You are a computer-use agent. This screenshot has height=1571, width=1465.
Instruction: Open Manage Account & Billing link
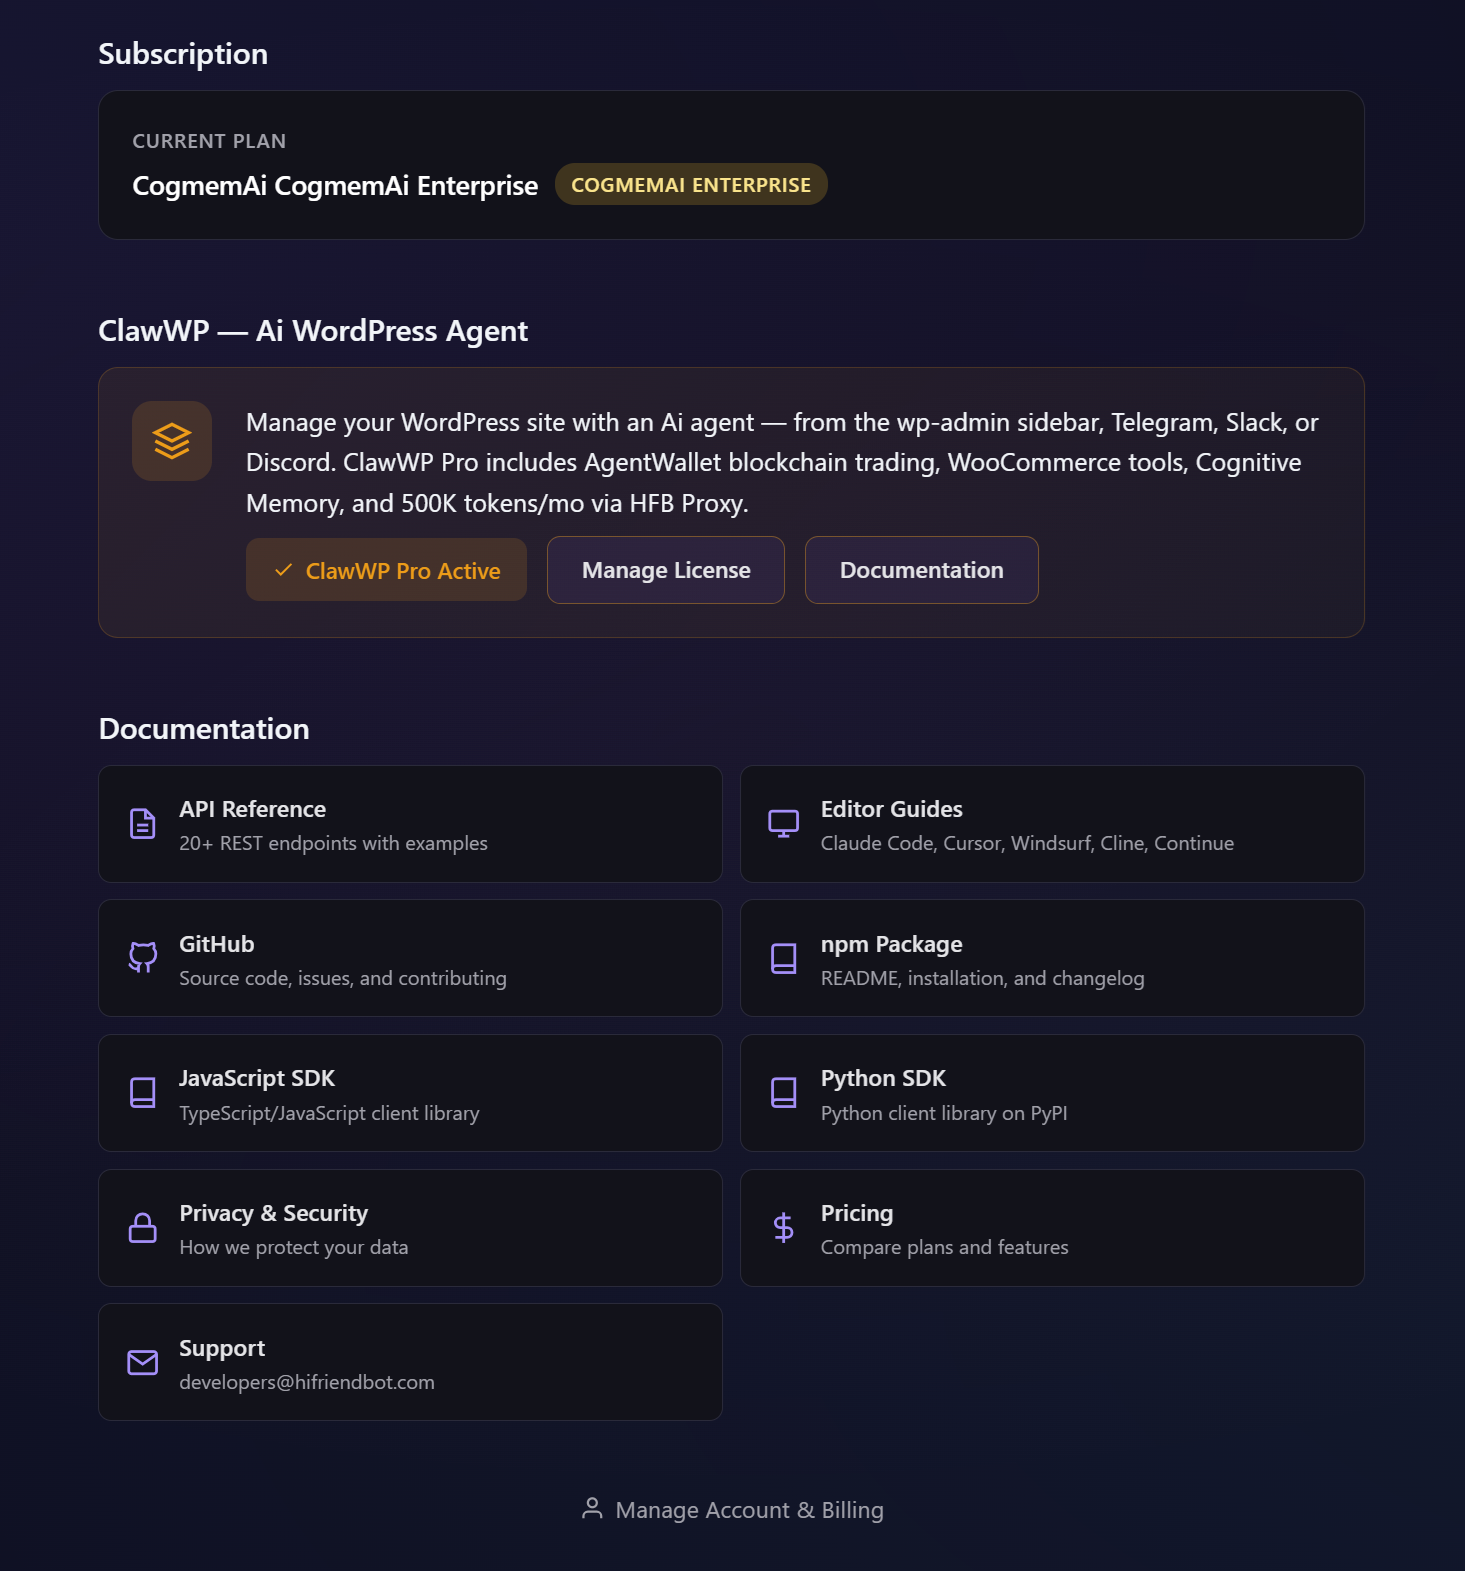point(749,1510)
